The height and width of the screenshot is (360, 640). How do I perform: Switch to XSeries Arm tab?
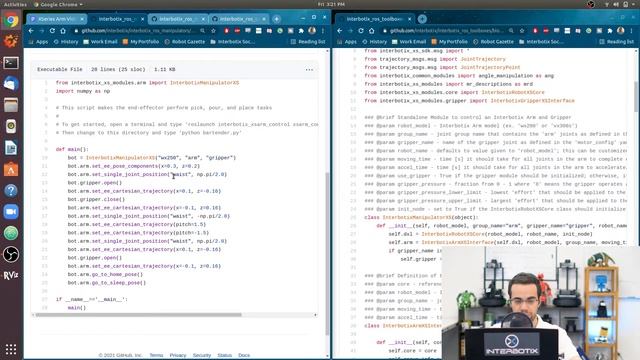(55, 19)
